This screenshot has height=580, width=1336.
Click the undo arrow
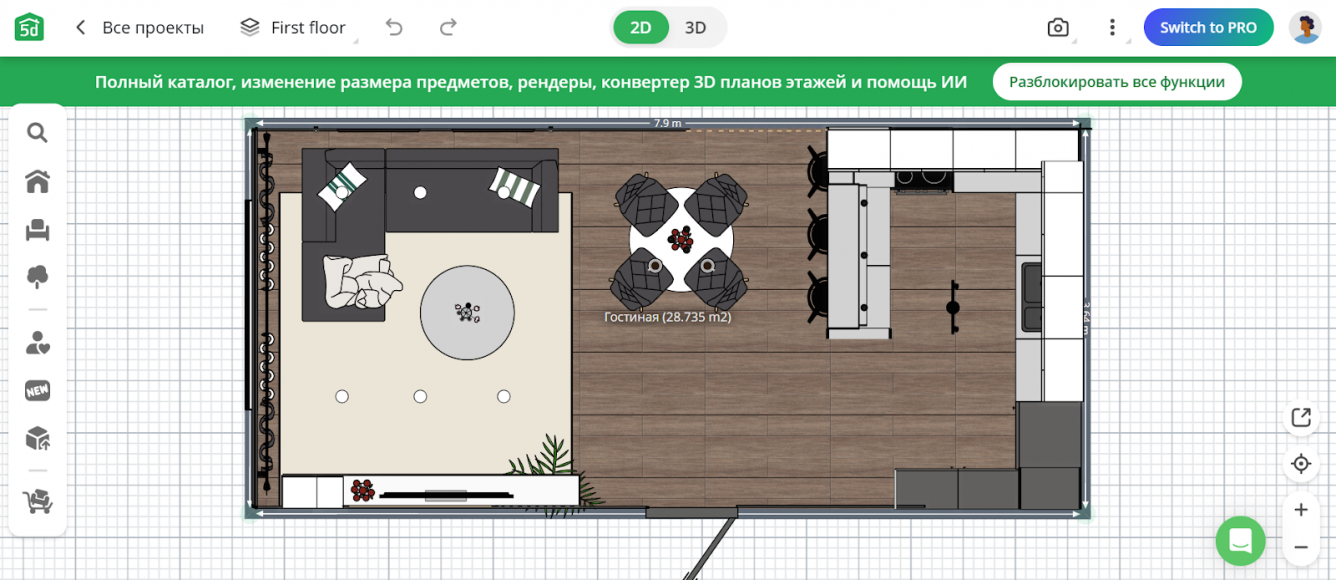[x=394, y=28]
